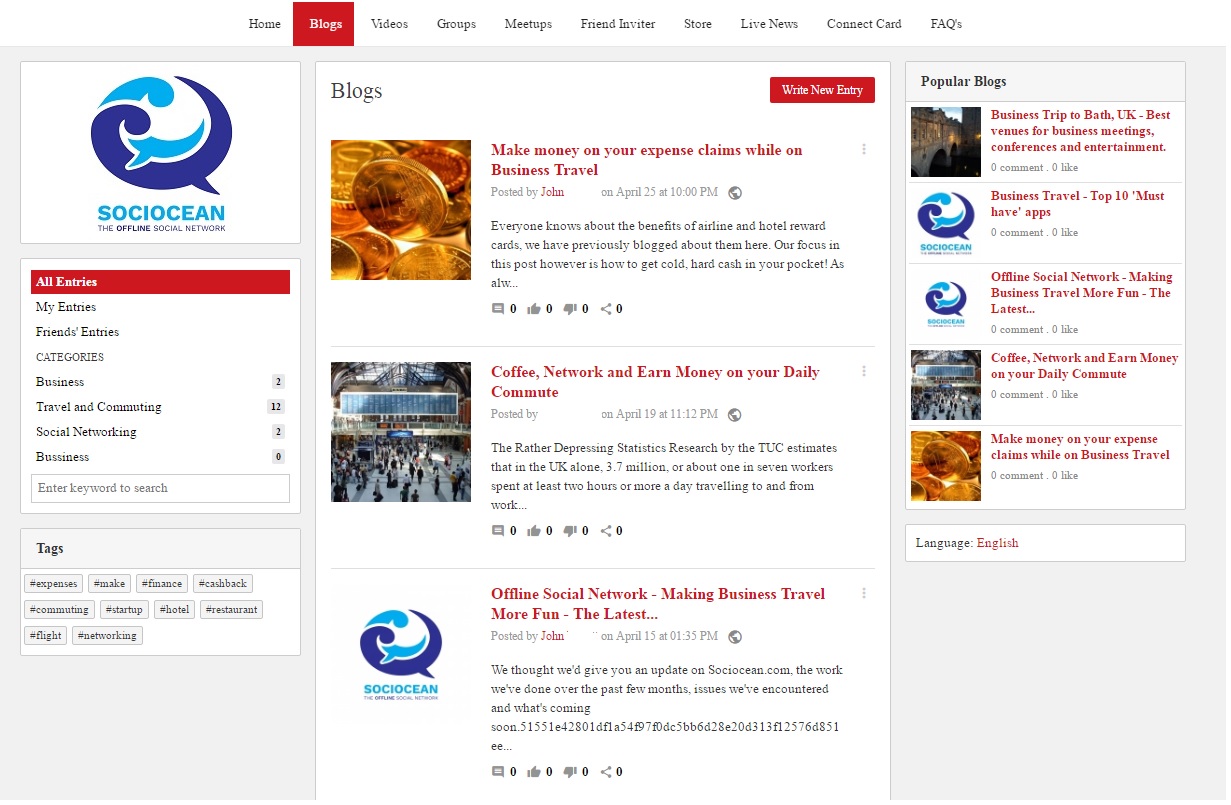Open the Groups navigation item

[456, 24]
